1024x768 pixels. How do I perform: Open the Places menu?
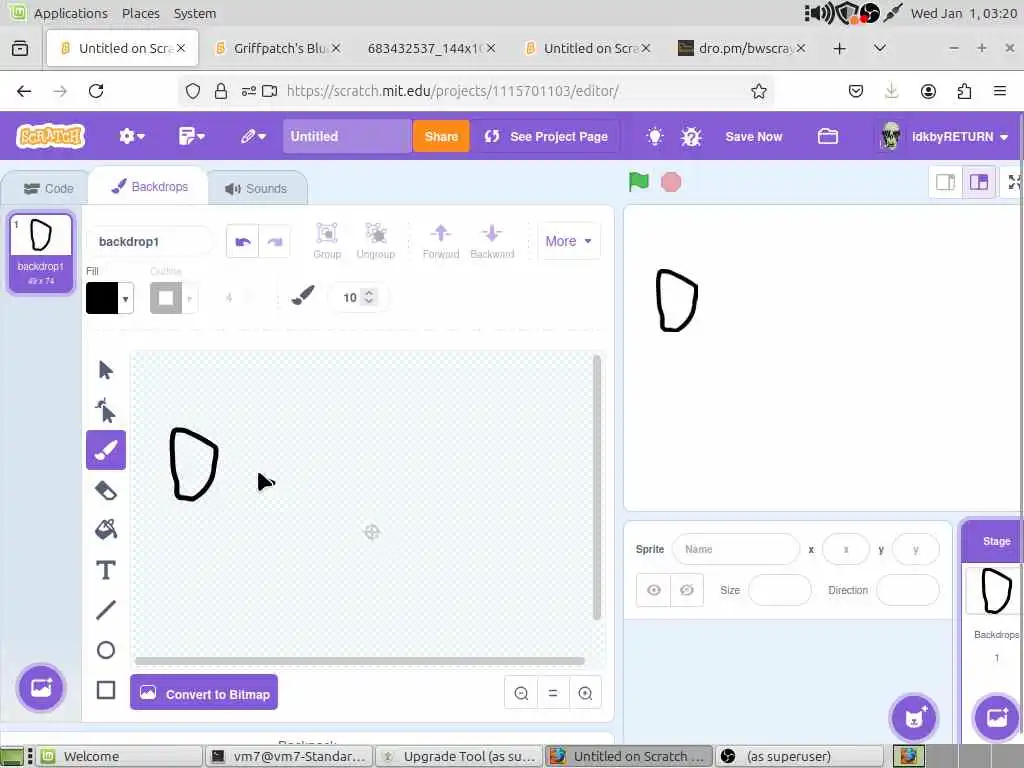coord(140,13)
